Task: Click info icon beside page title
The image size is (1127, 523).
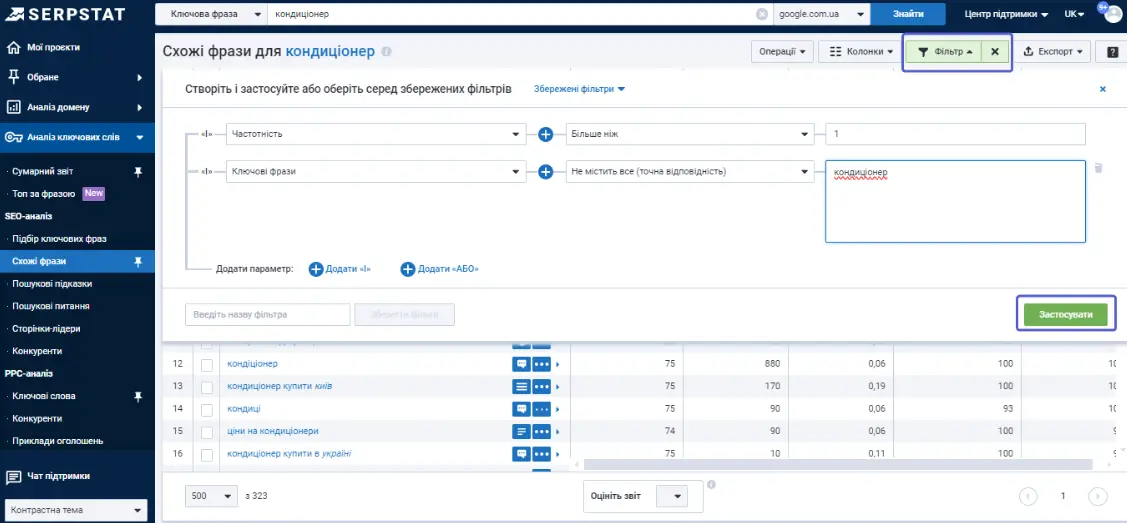Action: [x=387, y=52]
